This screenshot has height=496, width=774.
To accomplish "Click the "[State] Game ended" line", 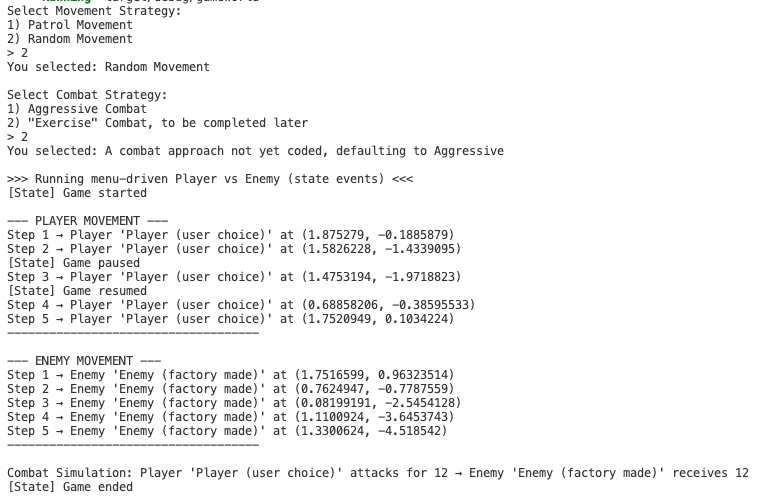I will click(x=70, y=487).
